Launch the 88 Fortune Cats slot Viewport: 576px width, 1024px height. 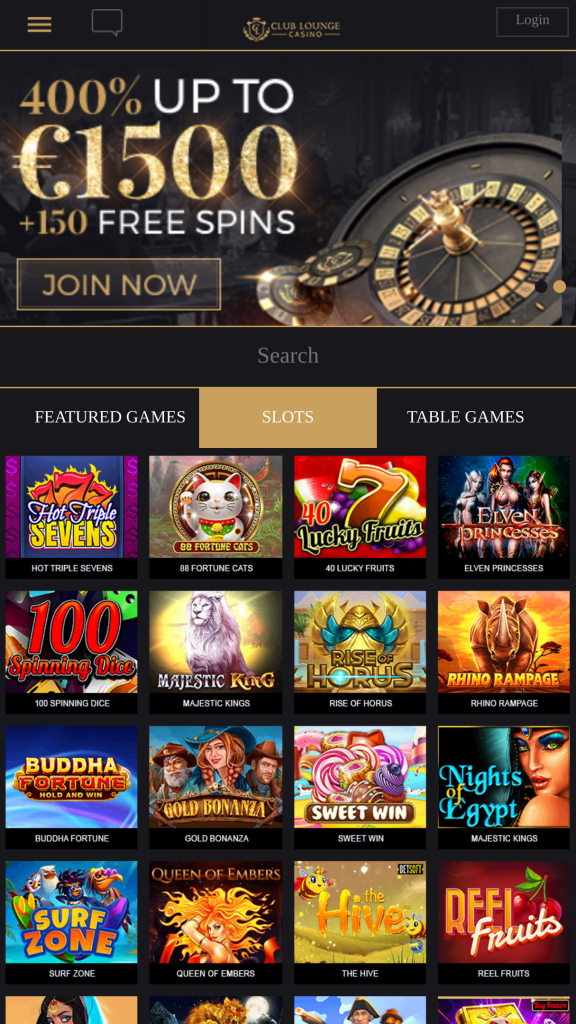point(216,517)
